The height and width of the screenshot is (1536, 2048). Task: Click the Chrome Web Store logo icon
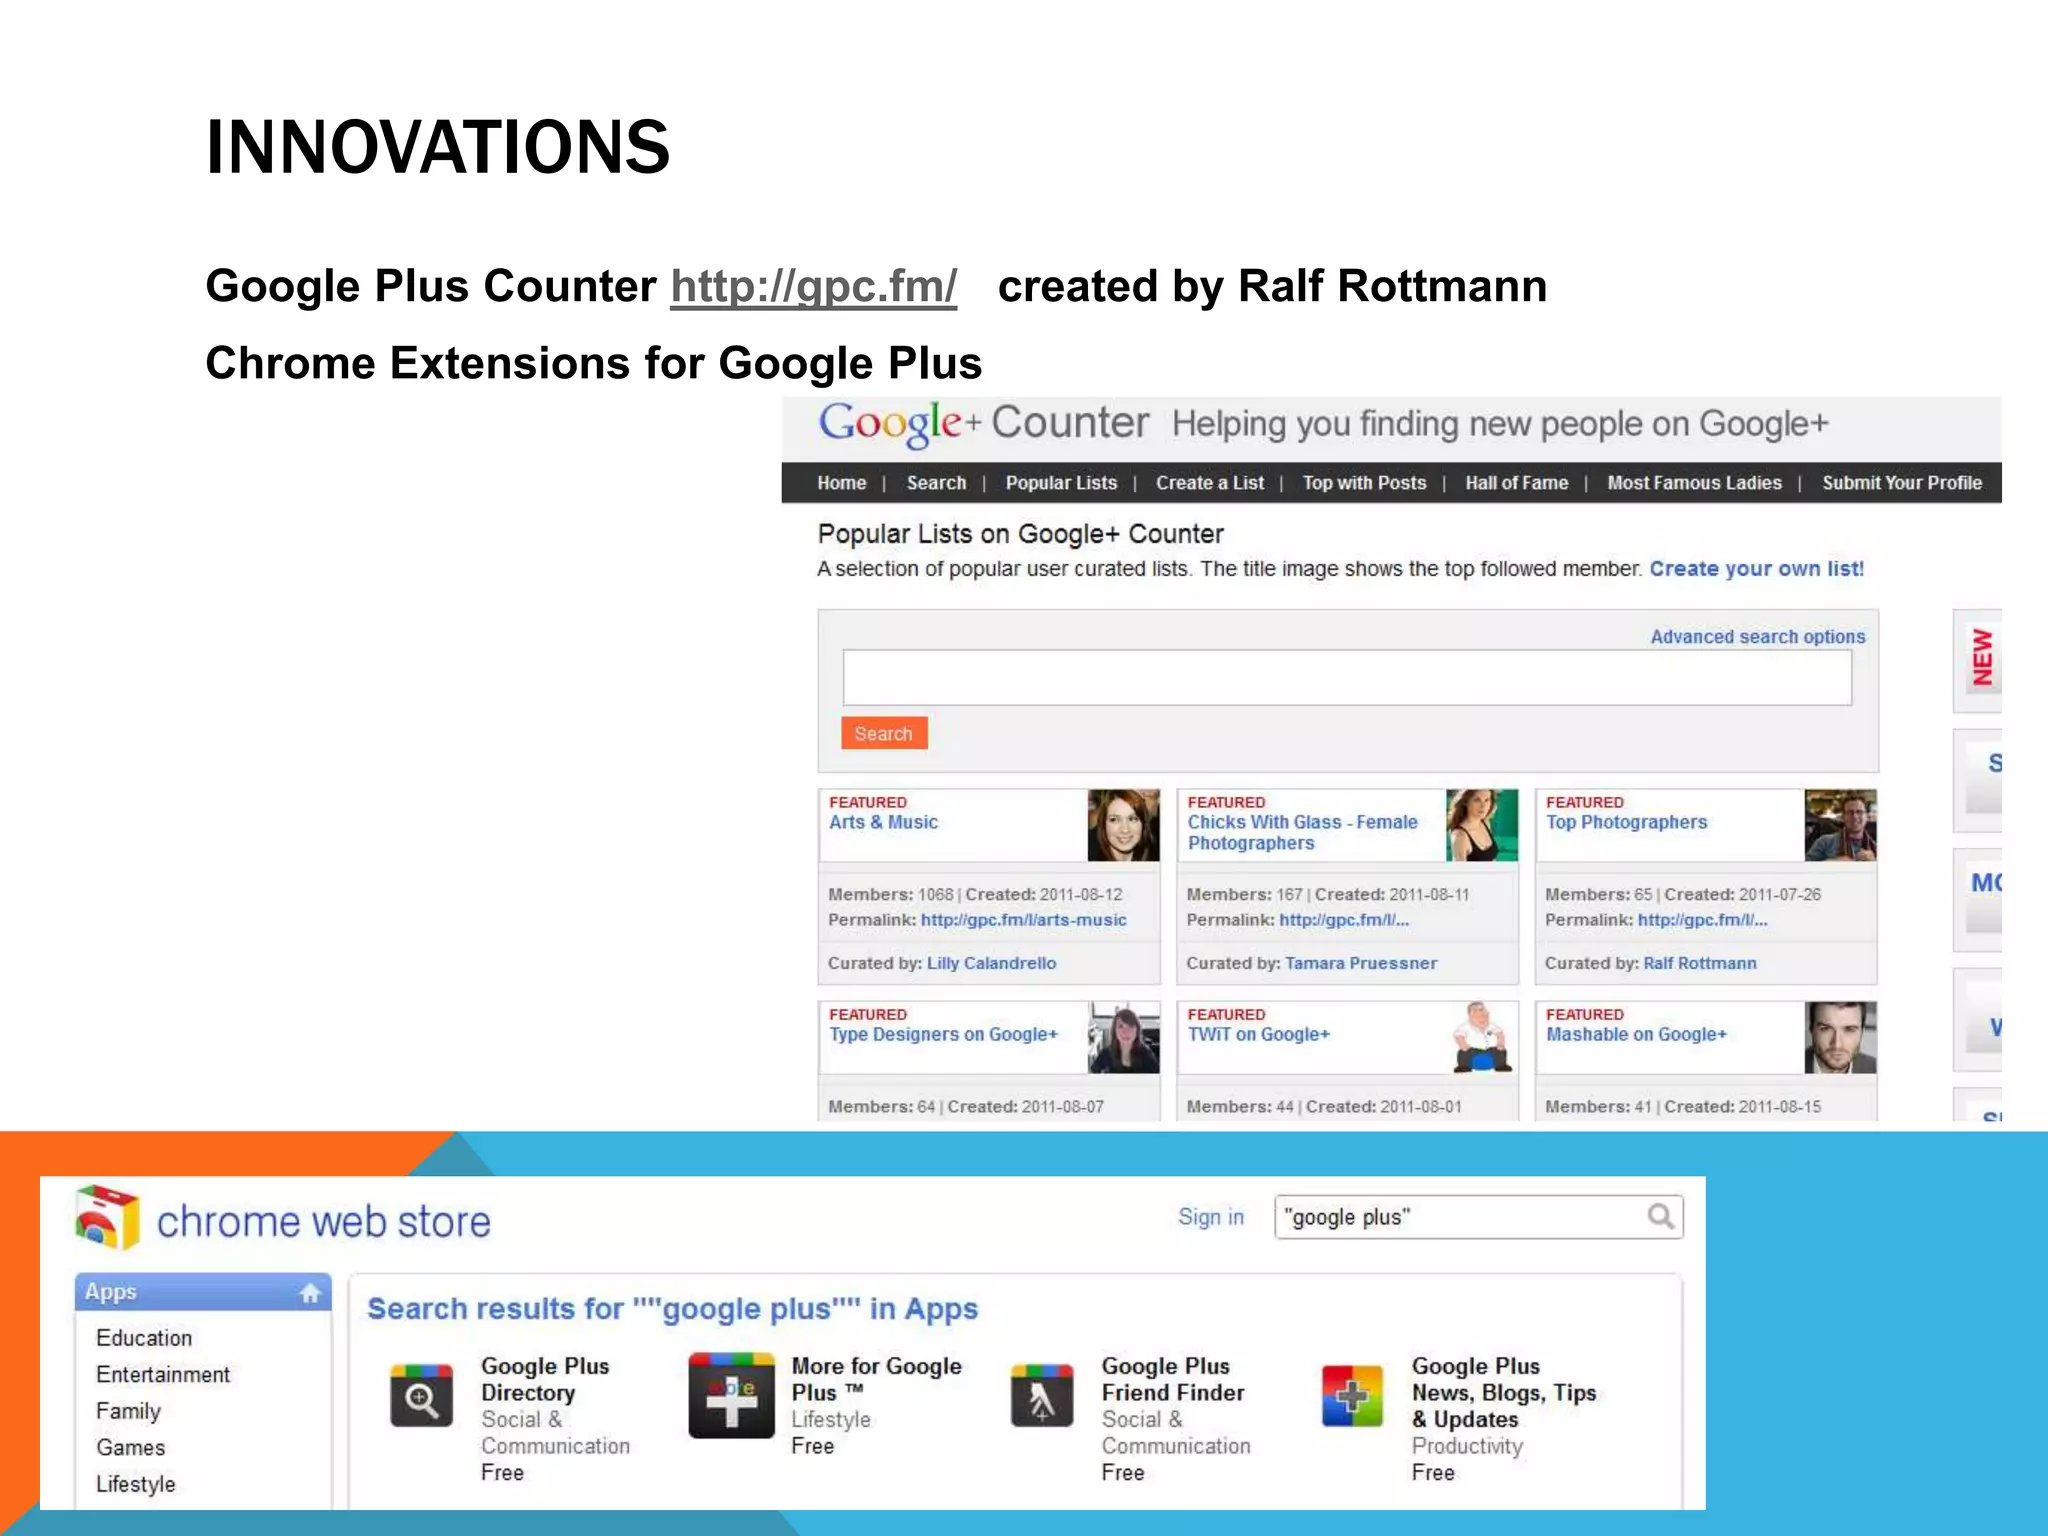[x=107, y=1217]
